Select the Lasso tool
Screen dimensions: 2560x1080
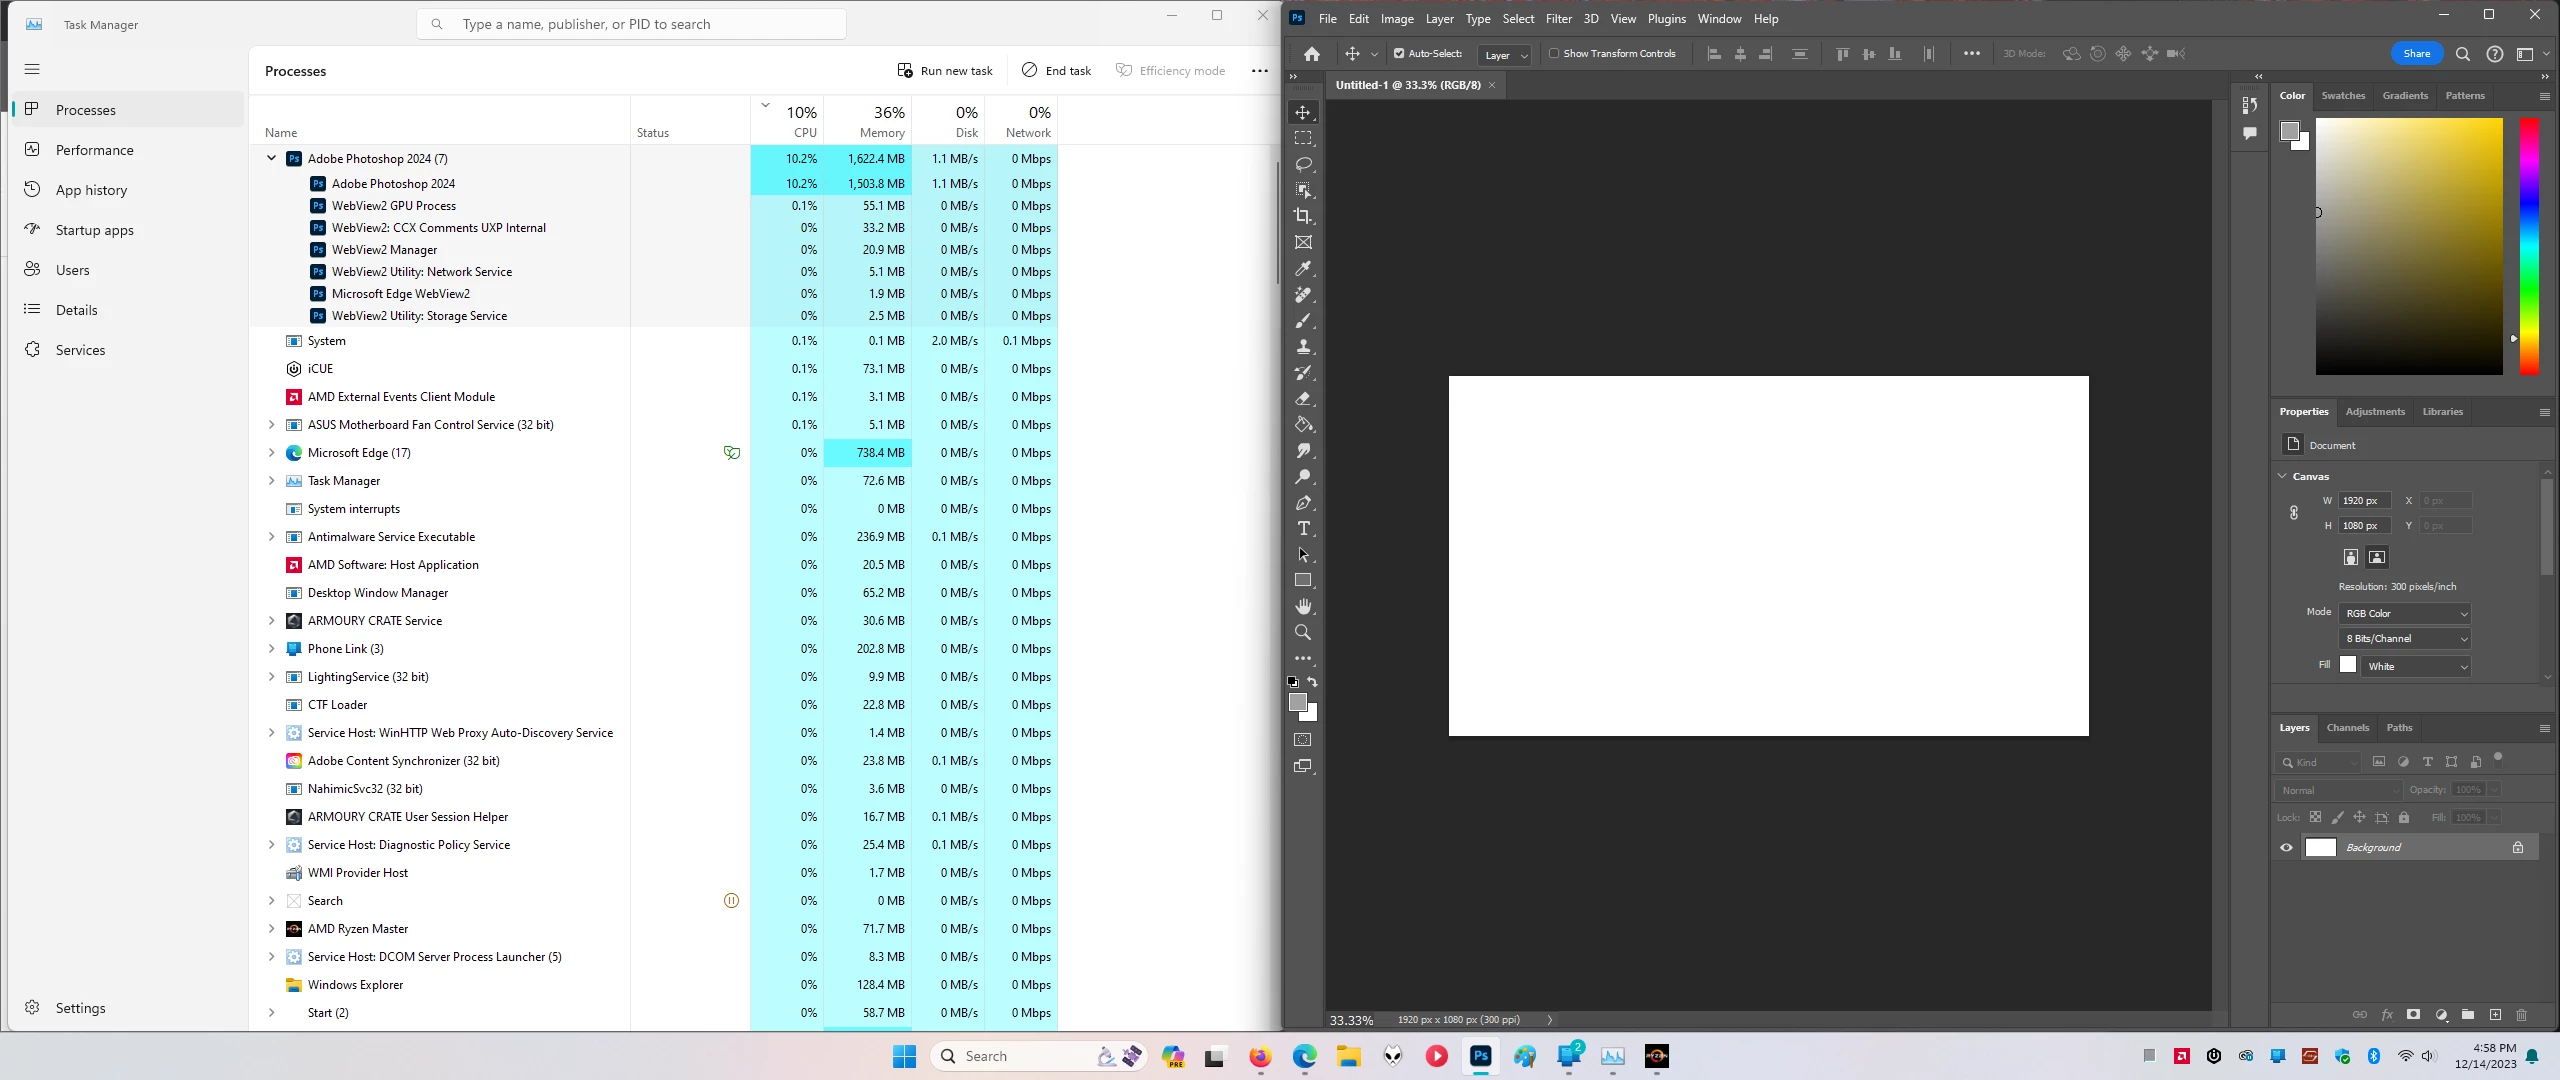click(1303, 164)
